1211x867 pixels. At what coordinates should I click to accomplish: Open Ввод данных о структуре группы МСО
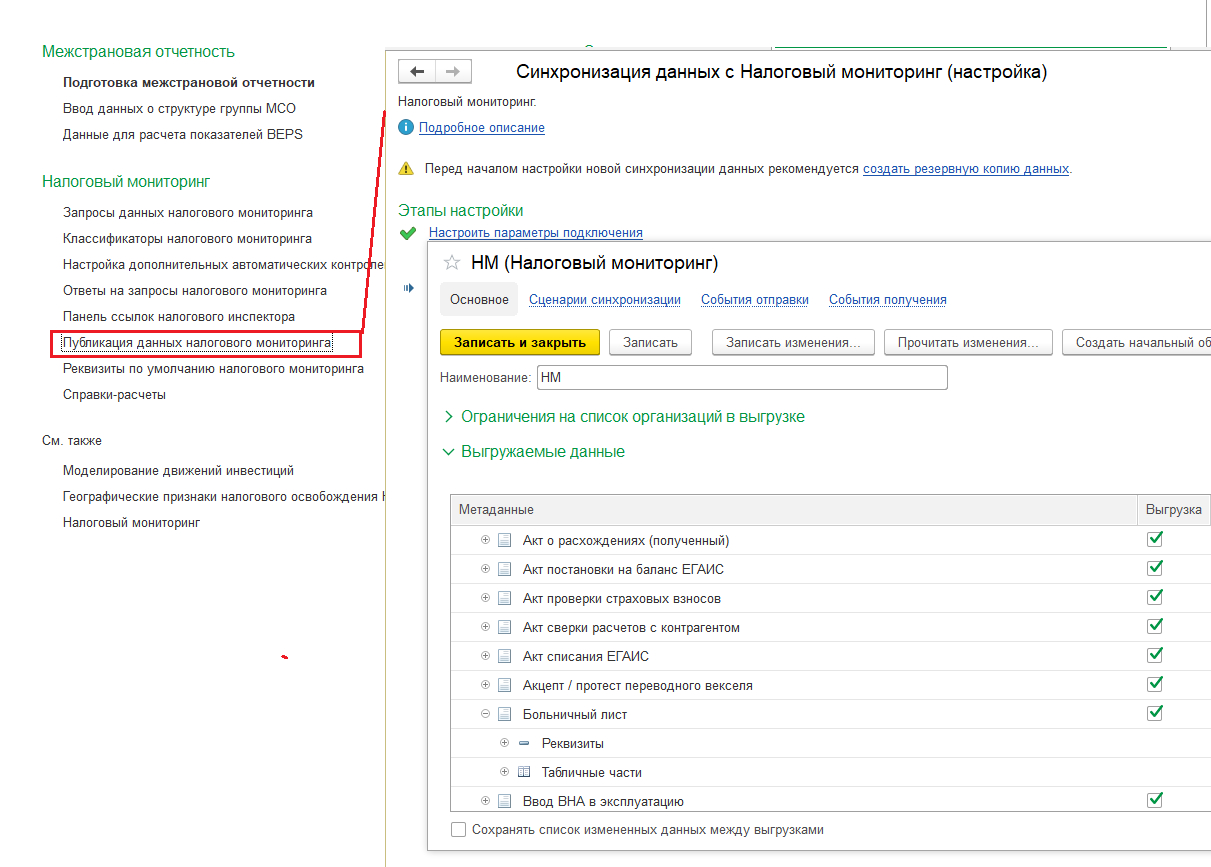(x=179, y=108)
